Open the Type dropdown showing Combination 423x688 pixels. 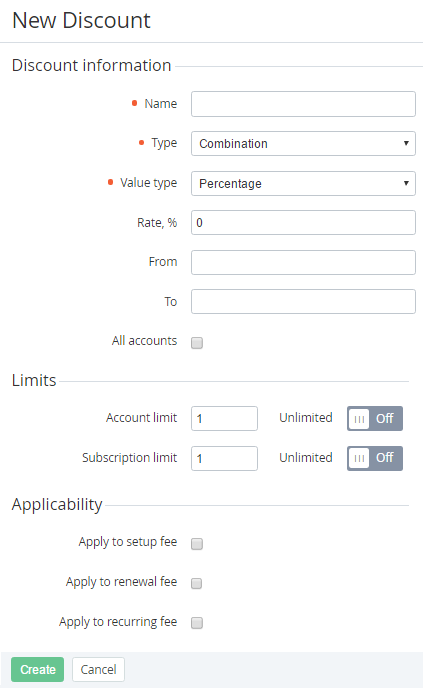click(303, 143)
